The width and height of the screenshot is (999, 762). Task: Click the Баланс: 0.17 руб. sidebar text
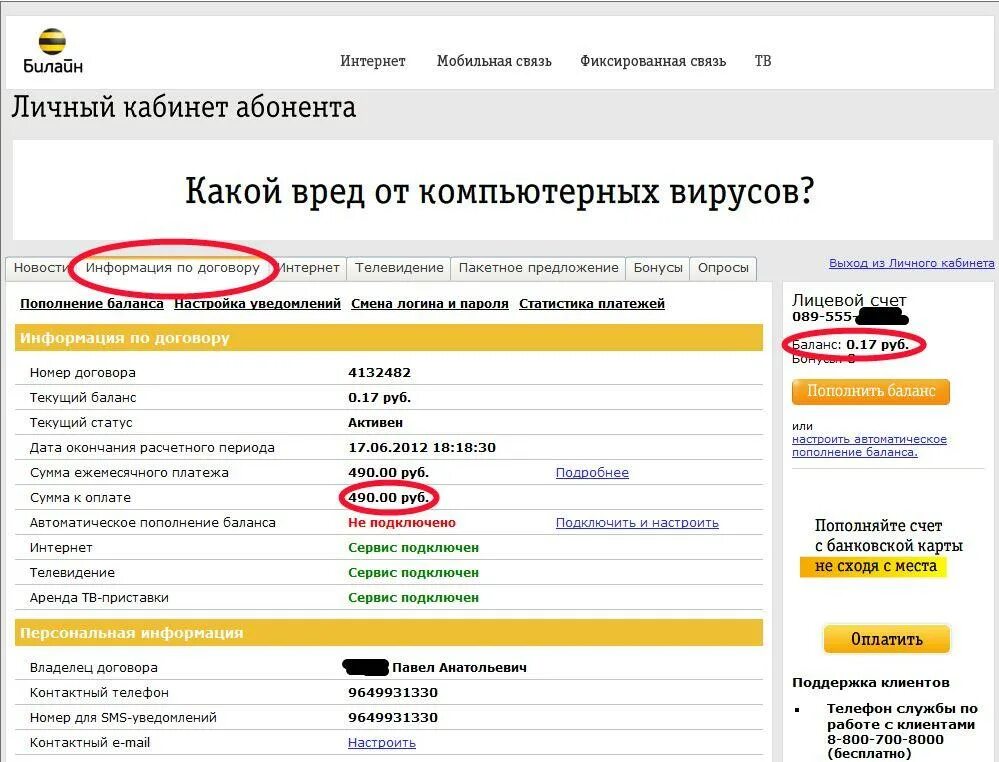[851, 345]
